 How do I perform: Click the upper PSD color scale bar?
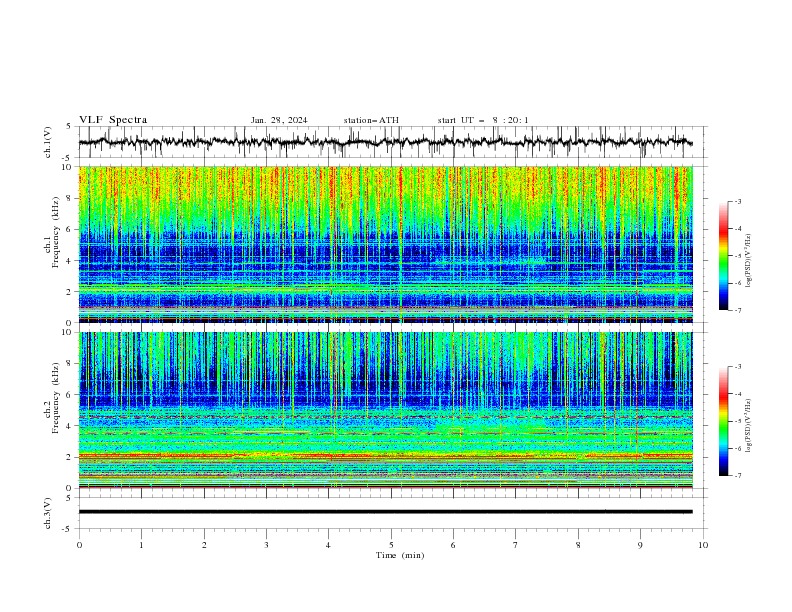pyautogui.click(x=723, y=256)
